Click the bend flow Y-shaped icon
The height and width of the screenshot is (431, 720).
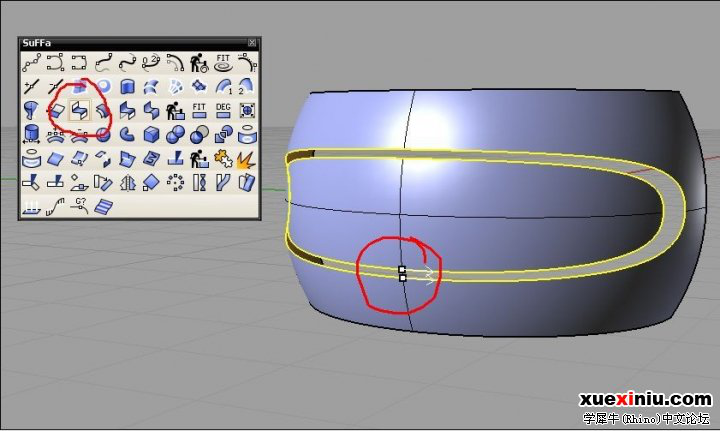pyautogui.click(x=223, y=183)
